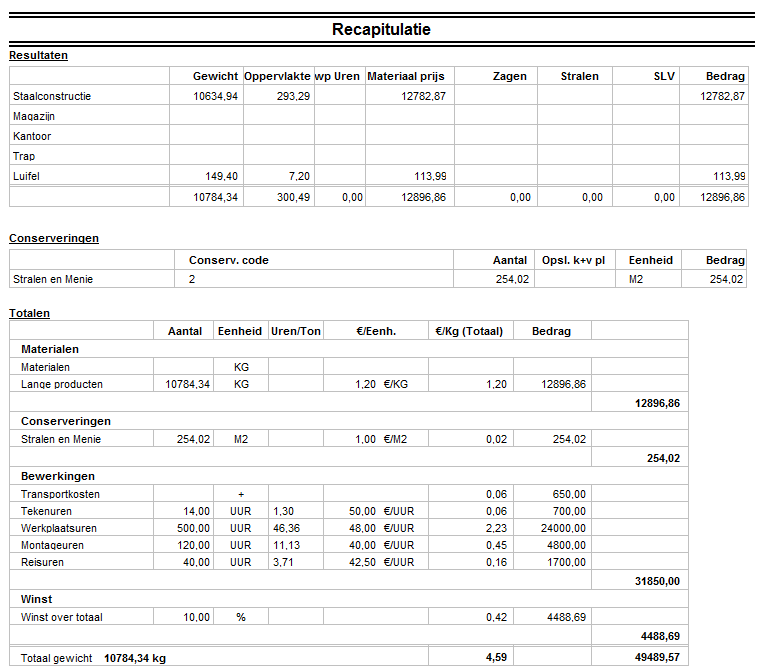Screen dimensions: 762x668
Task: Click the Reisuren €/Kg value 0,16
Action: [x=496, y=562]
